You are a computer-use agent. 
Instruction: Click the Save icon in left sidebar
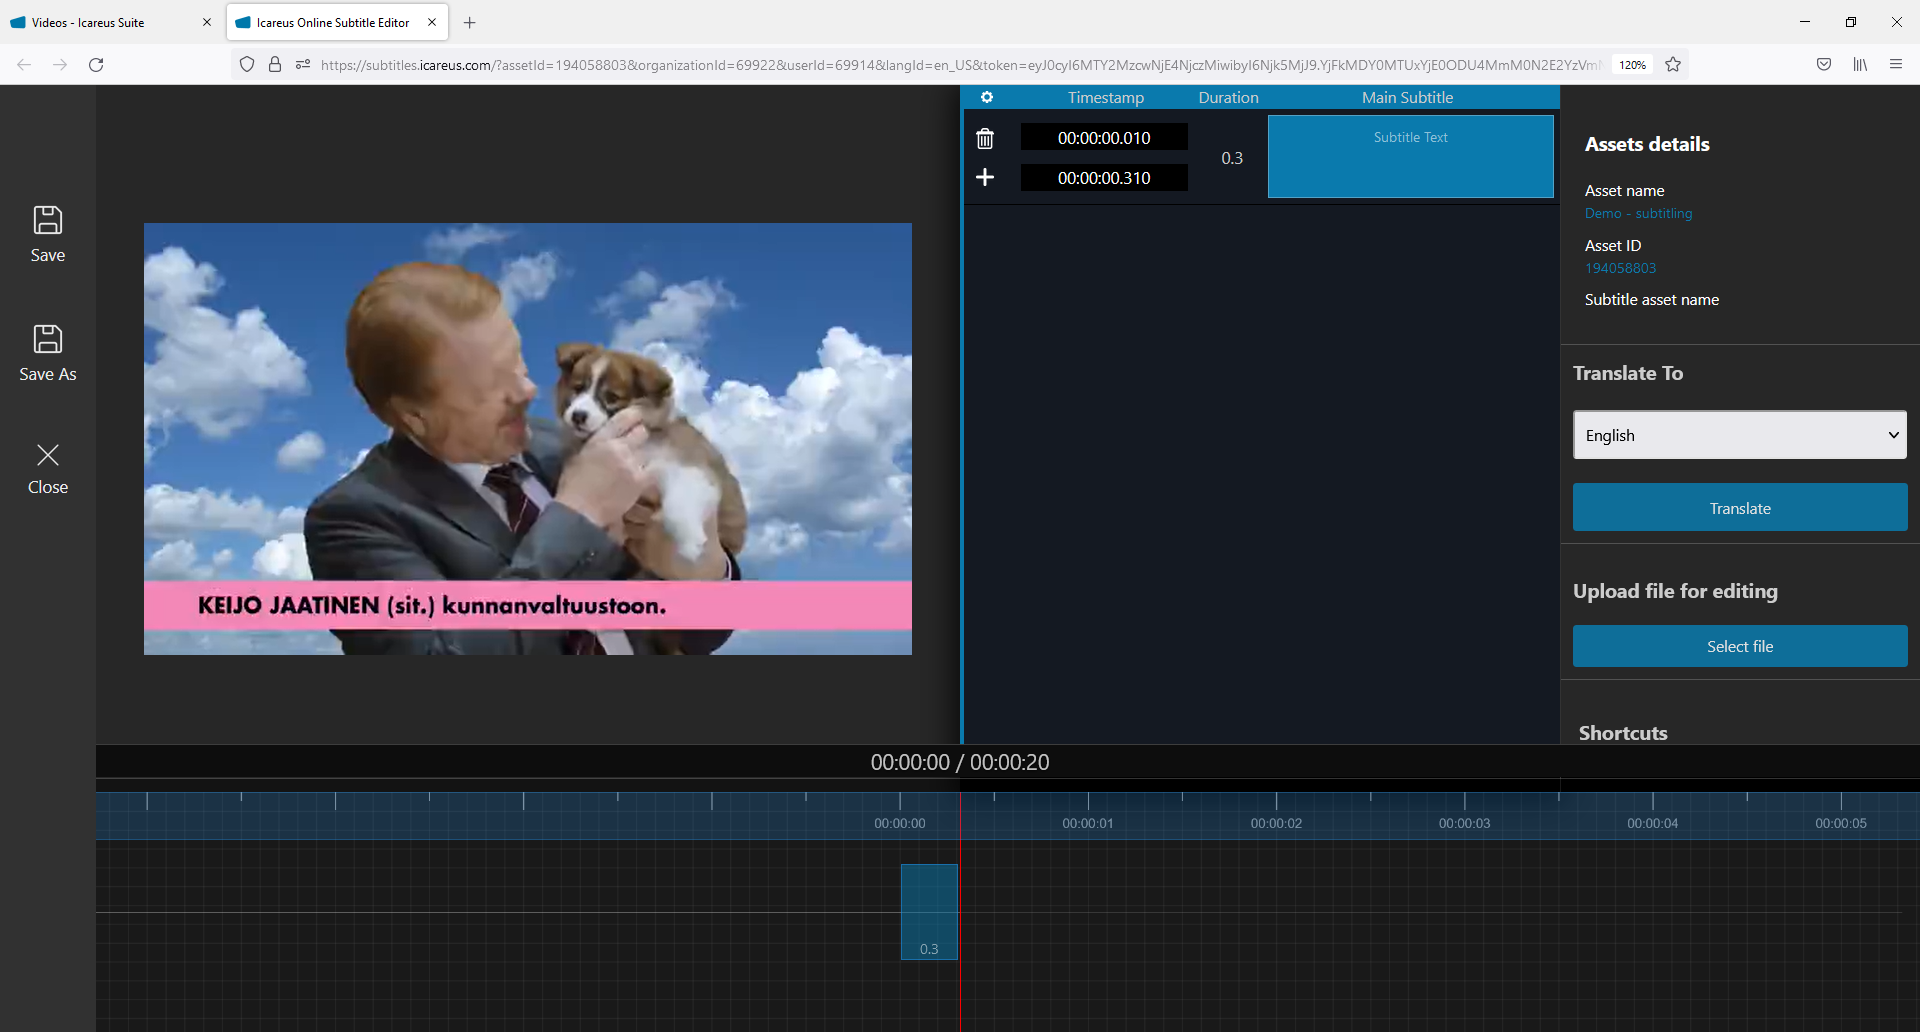click(48, 221)
